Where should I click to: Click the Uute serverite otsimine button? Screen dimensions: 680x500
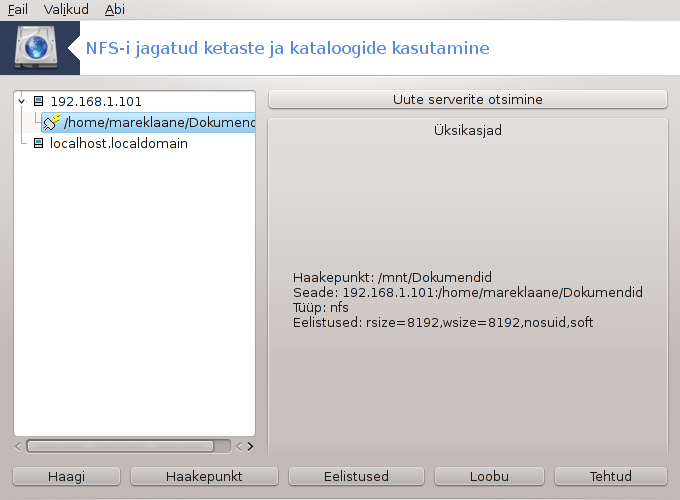(x=468, y=99)
